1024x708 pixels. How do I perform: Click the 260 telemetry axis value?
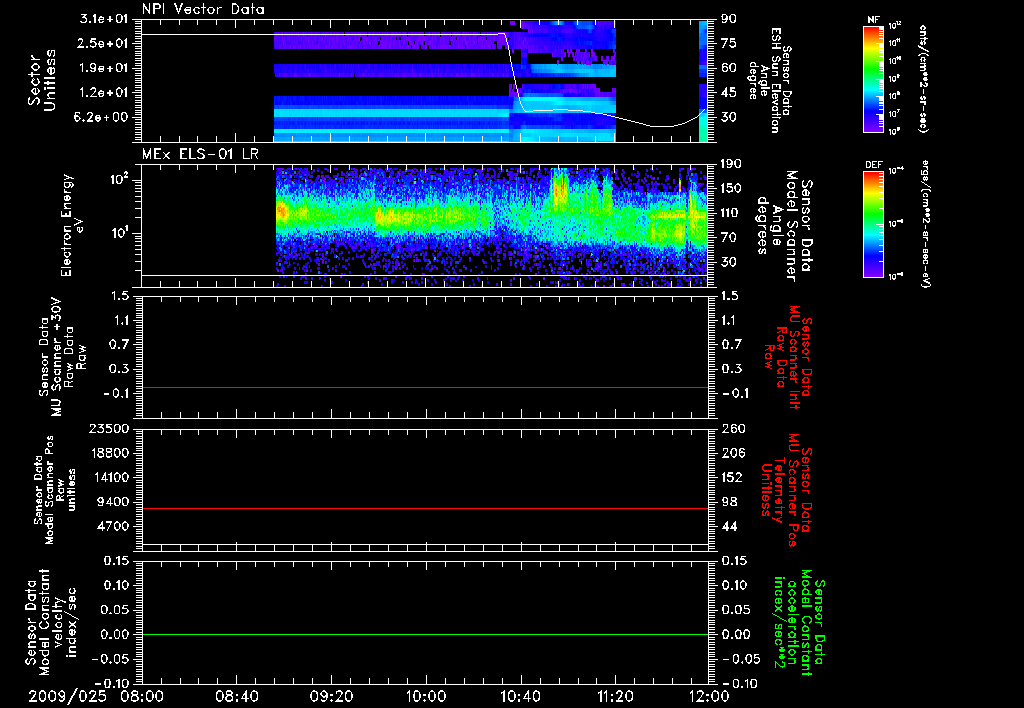coord(732,428)
